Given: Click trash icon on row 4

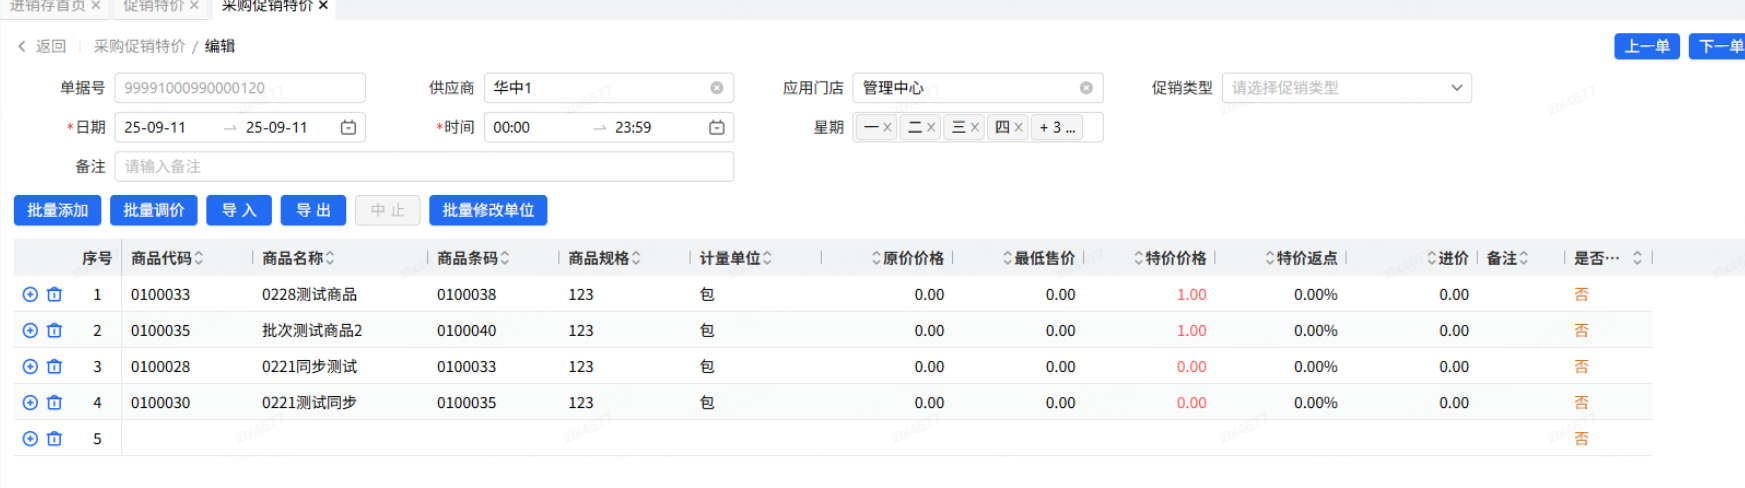Looking at the screenshot, I should tap(55, 402).
